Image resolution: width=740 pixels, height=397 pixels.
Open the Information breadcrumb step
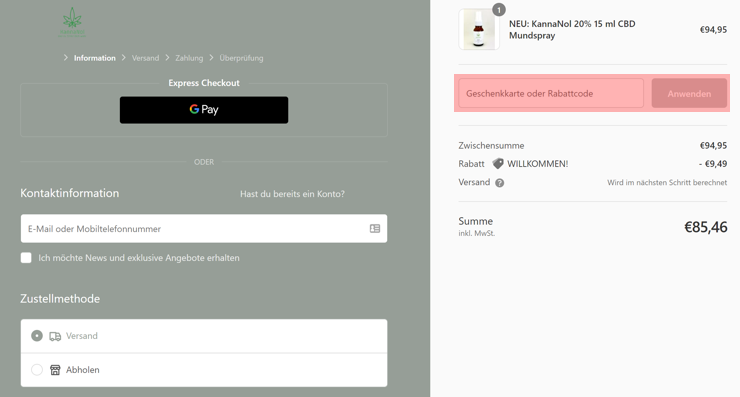pyautogui.click(x=94, y=58)
